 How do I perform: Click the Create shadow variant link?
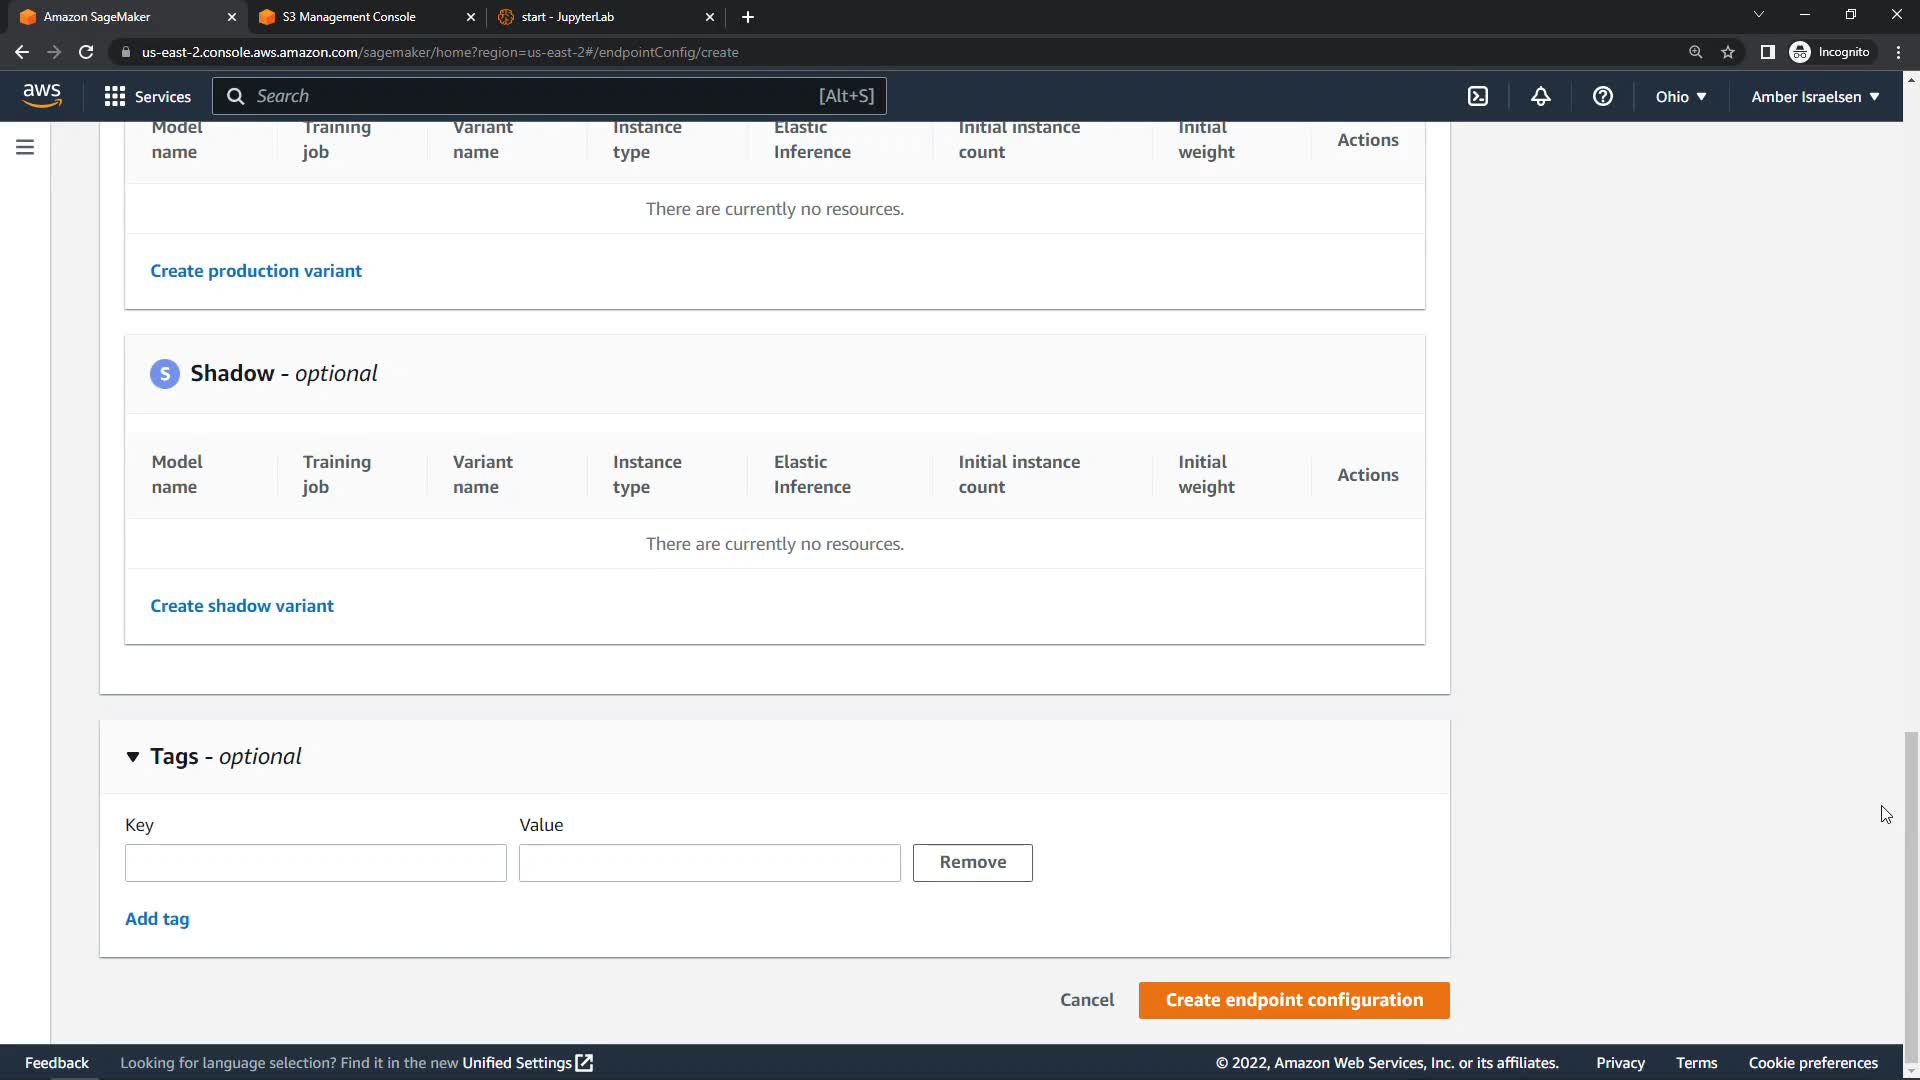[242, 606]
